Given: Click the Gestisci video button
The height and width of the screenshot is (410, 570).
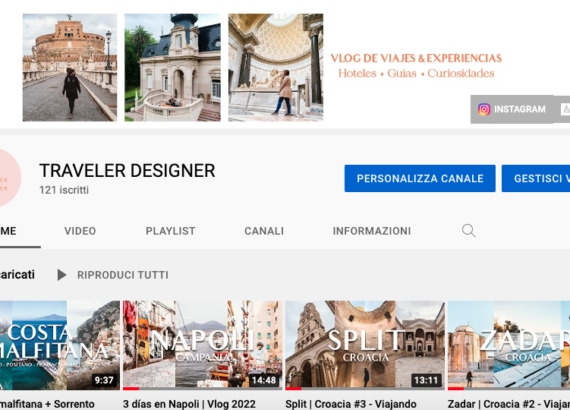Looking at the screenshot, I should click(536, 178).
